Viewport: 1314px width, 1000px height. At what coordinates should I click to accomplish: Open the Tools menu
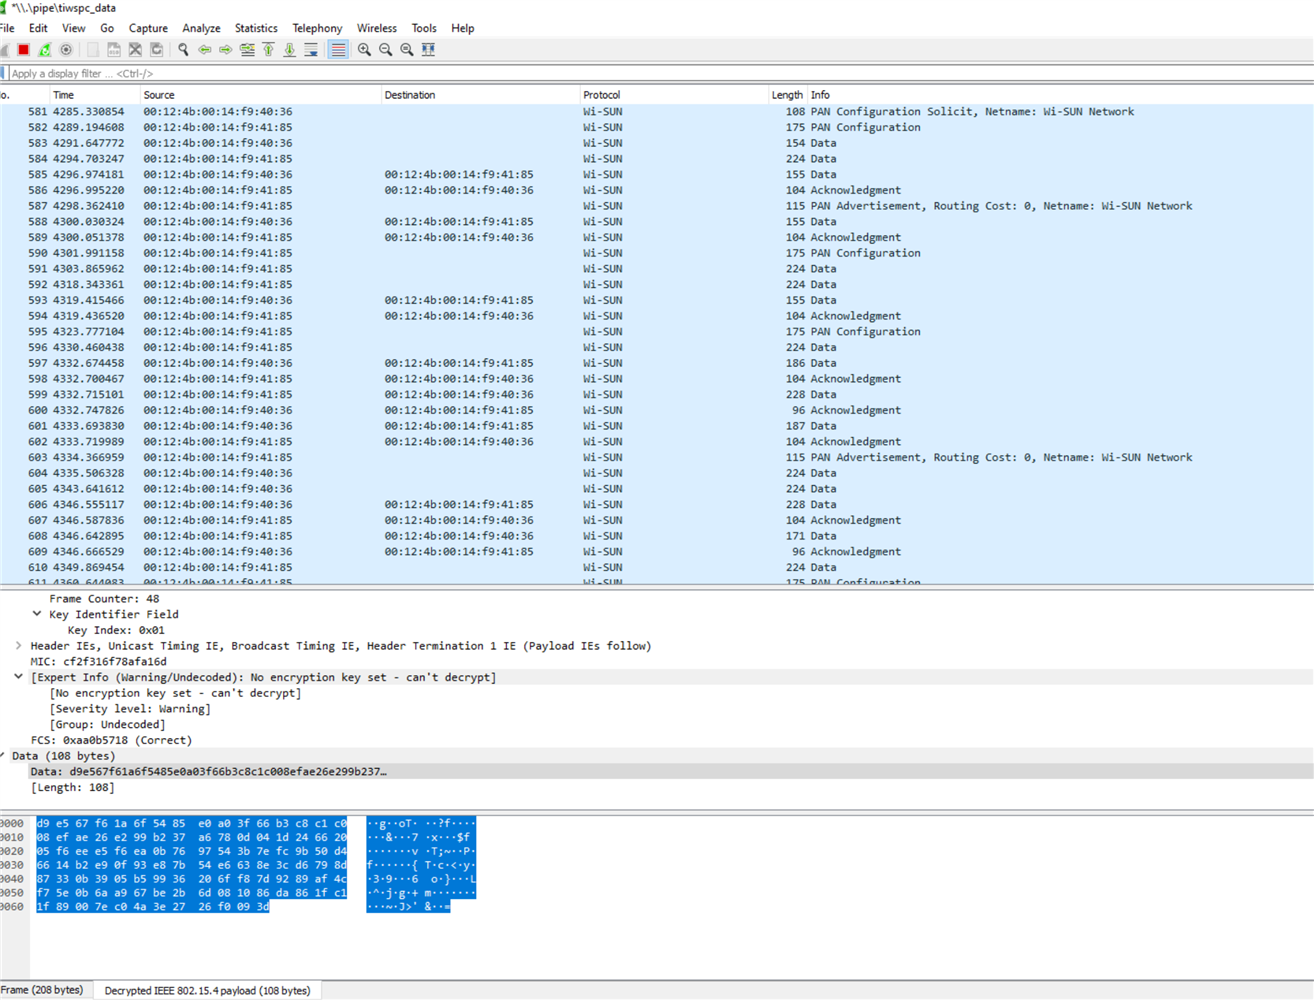click(x=424, y=28)
